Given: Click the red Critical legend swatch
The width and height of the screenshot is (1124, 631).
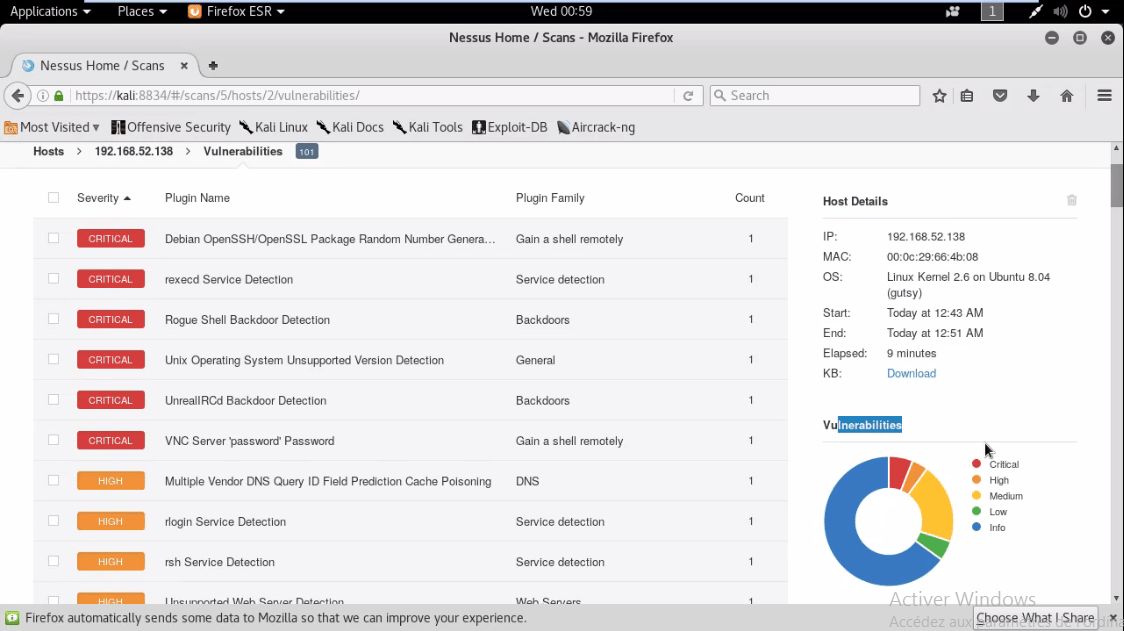Looking at the screenshot, I should 976,464.
